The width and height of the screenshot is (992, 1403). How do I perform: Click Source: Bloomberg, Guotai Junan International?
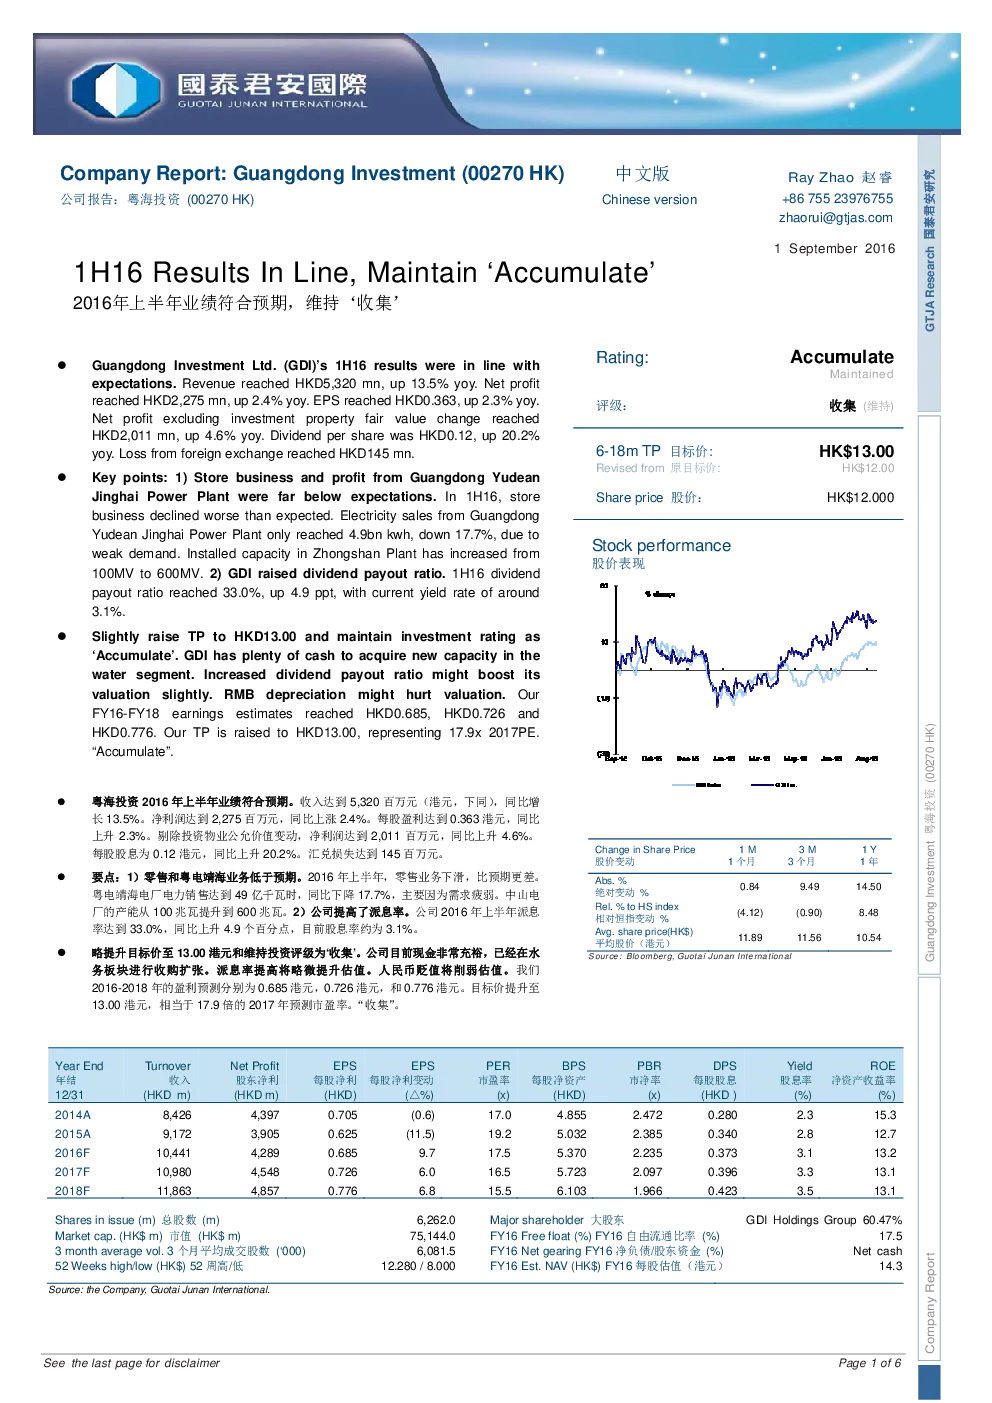[x=690, y=957]
